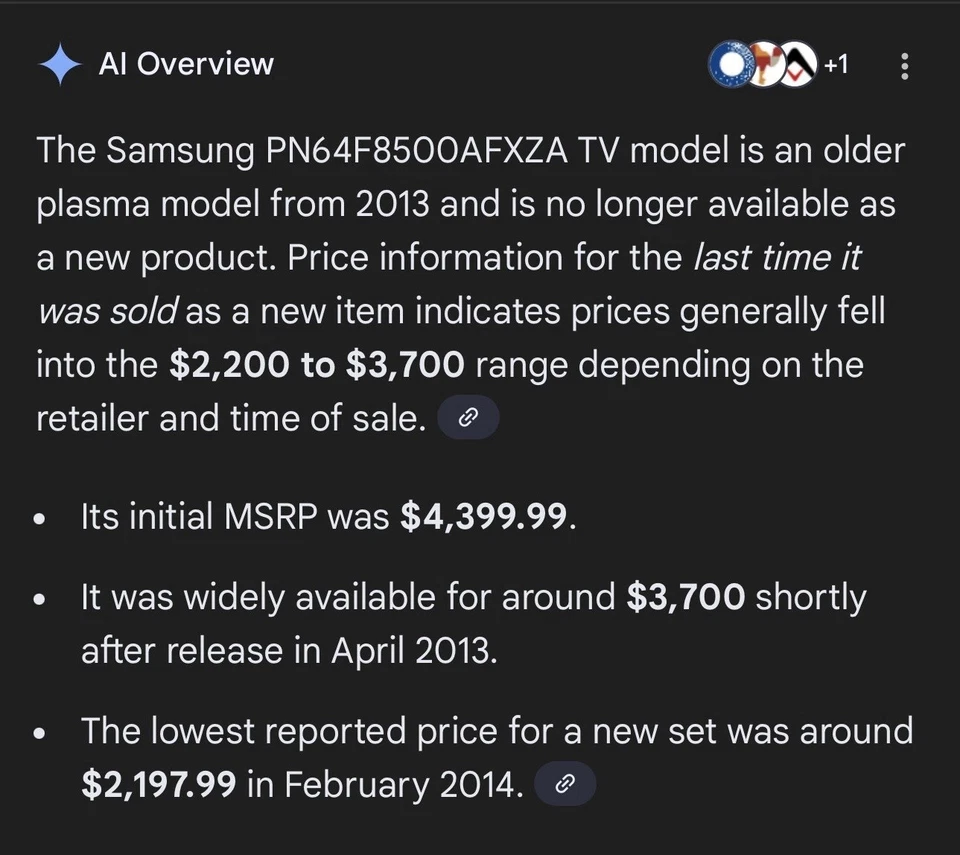Click the bolded $4,399.99 MSRP text
This screenshot has width=960, height=855.
pyautogui.click(x=485, y=517)
